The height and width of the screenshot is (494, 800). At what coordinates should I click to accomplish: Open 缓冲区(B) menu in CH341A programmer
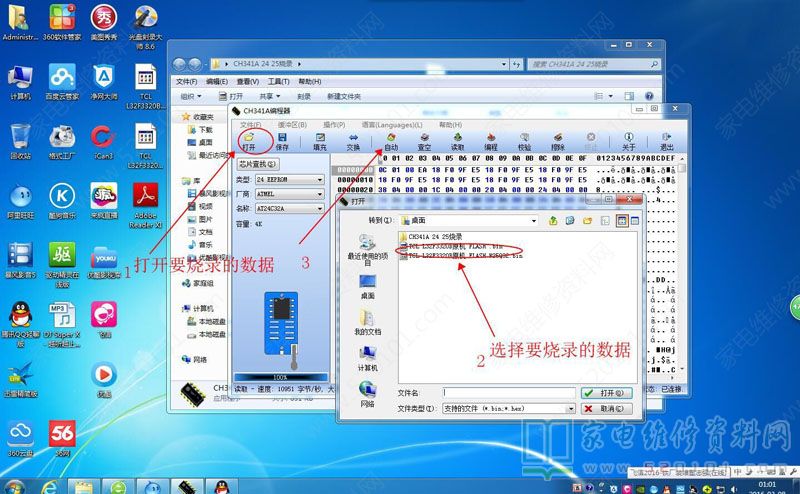(292, 125)
